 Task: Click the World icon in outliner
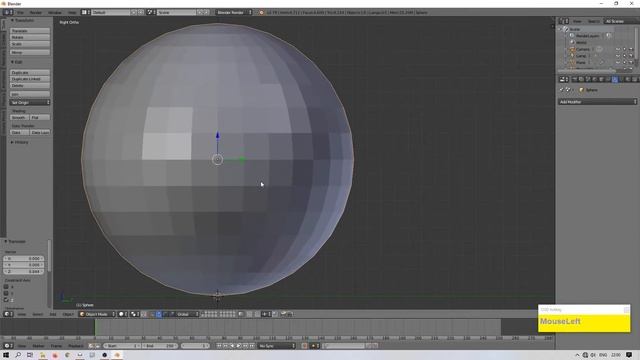click(x=572, y=42)
